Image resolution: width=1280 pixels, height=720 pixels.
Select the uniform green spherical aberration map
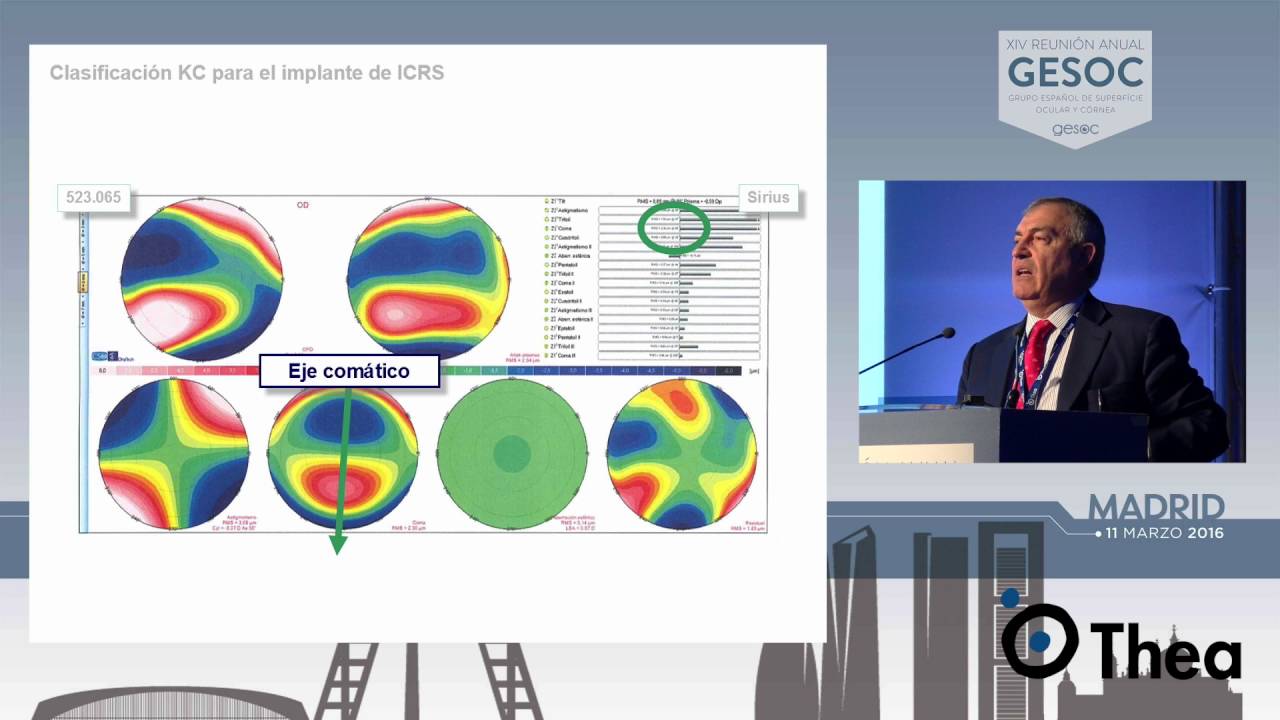[x=512, y=453]
